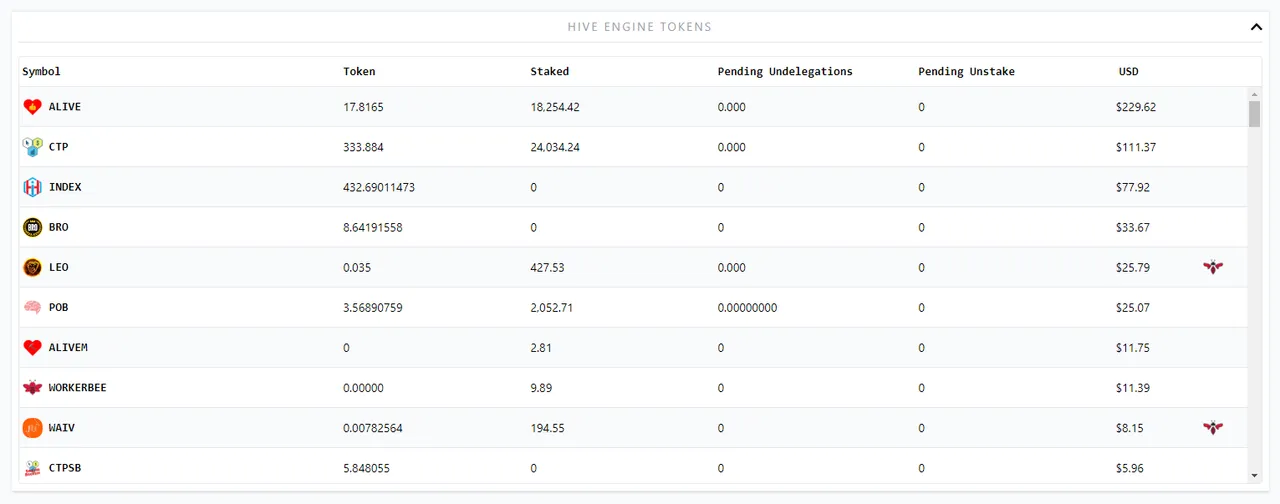This screenshot has height=504, width=1280.
Task: Click the orange WAIV token icon
Action: point(32,427)
